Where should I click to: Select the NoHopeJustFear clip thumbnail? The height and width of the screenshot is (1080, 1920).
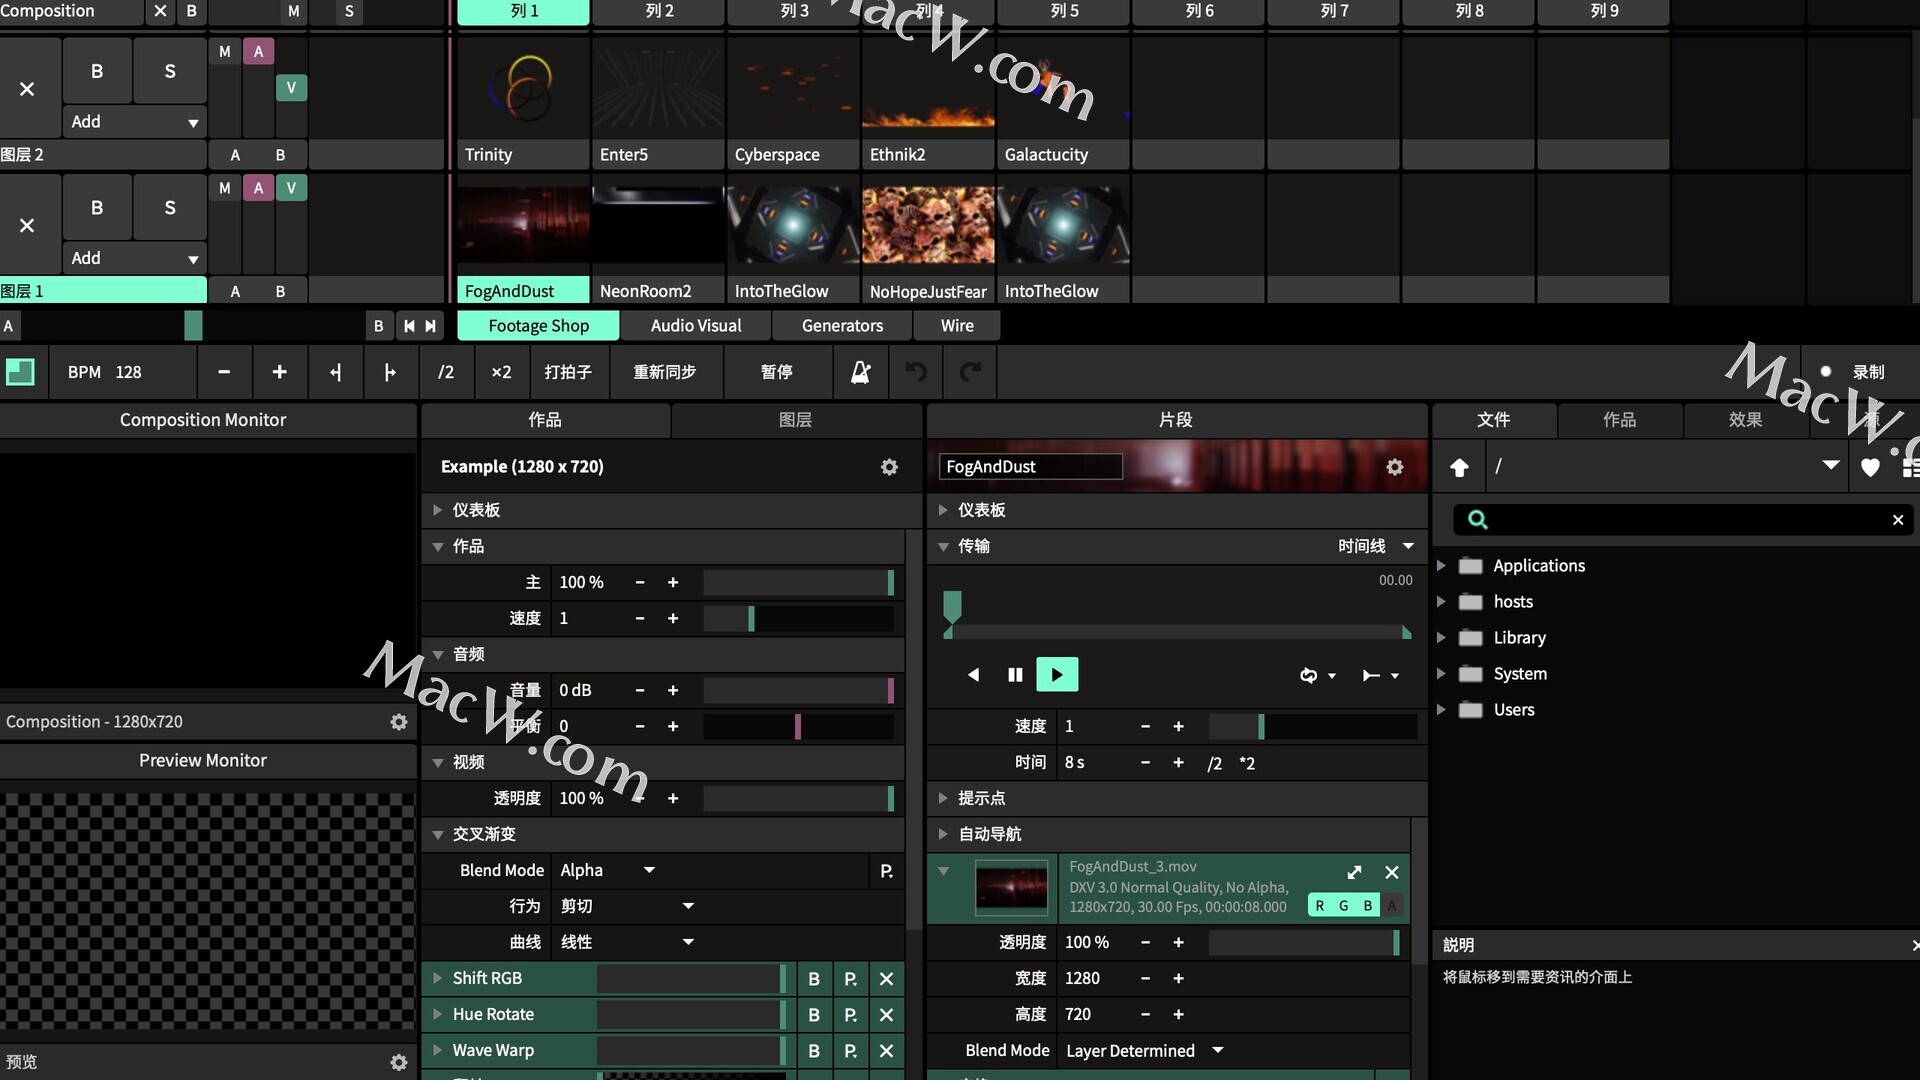point(928,226)
